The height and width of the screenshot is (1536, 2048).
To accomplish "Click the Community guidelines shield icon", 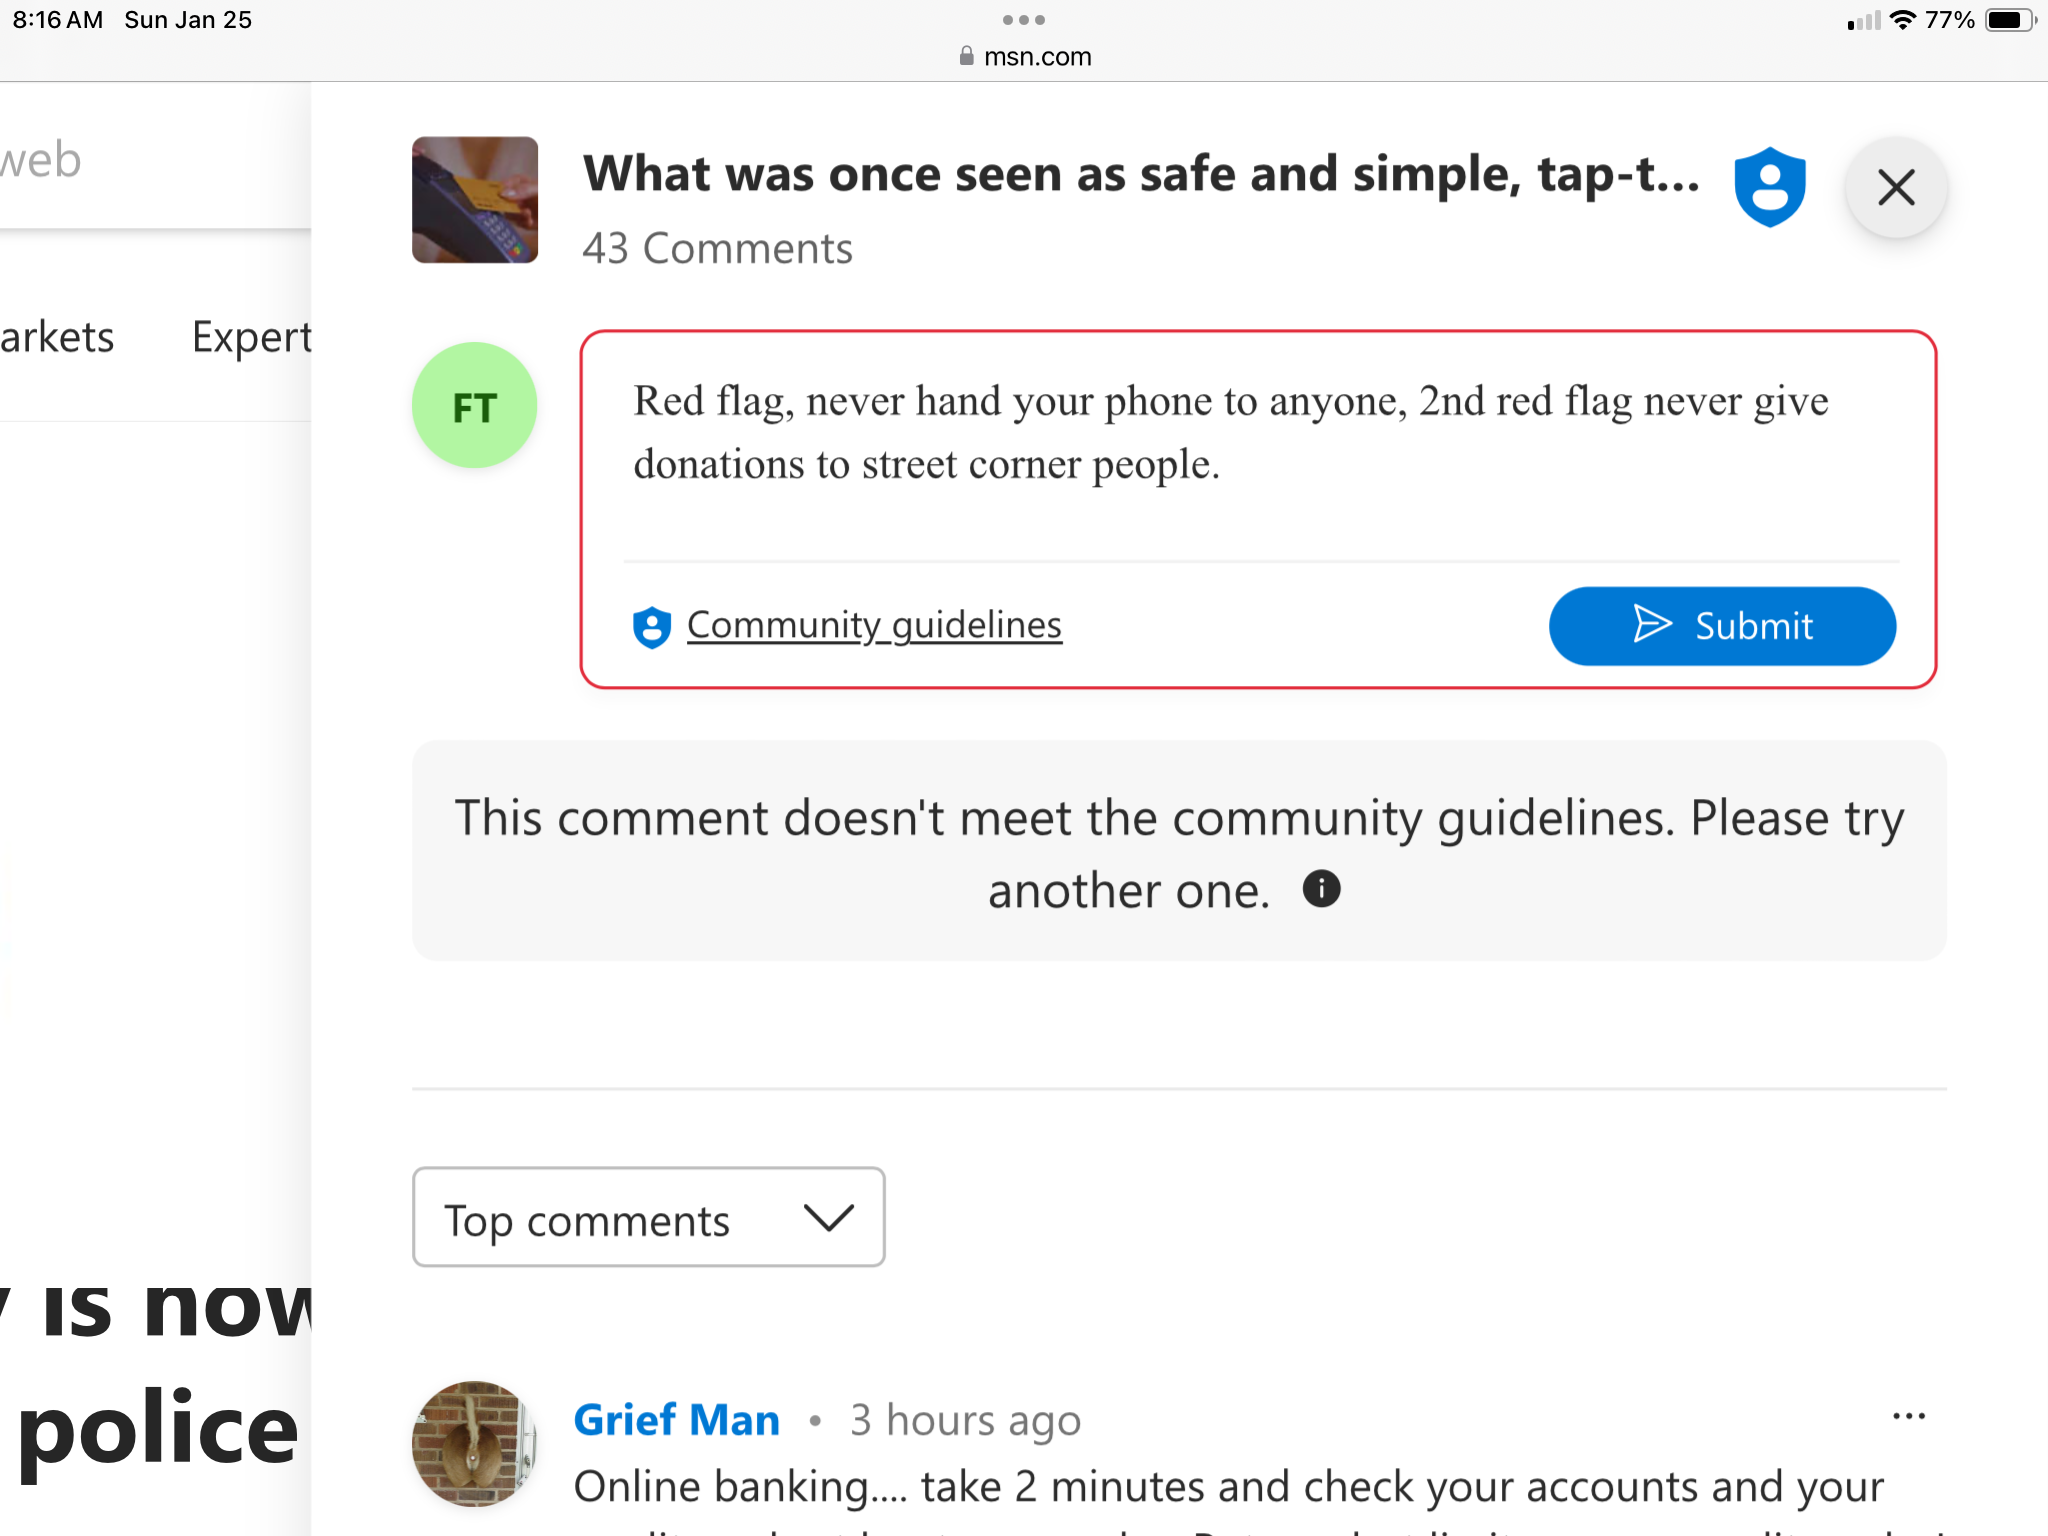I will [x=651, y=627].
